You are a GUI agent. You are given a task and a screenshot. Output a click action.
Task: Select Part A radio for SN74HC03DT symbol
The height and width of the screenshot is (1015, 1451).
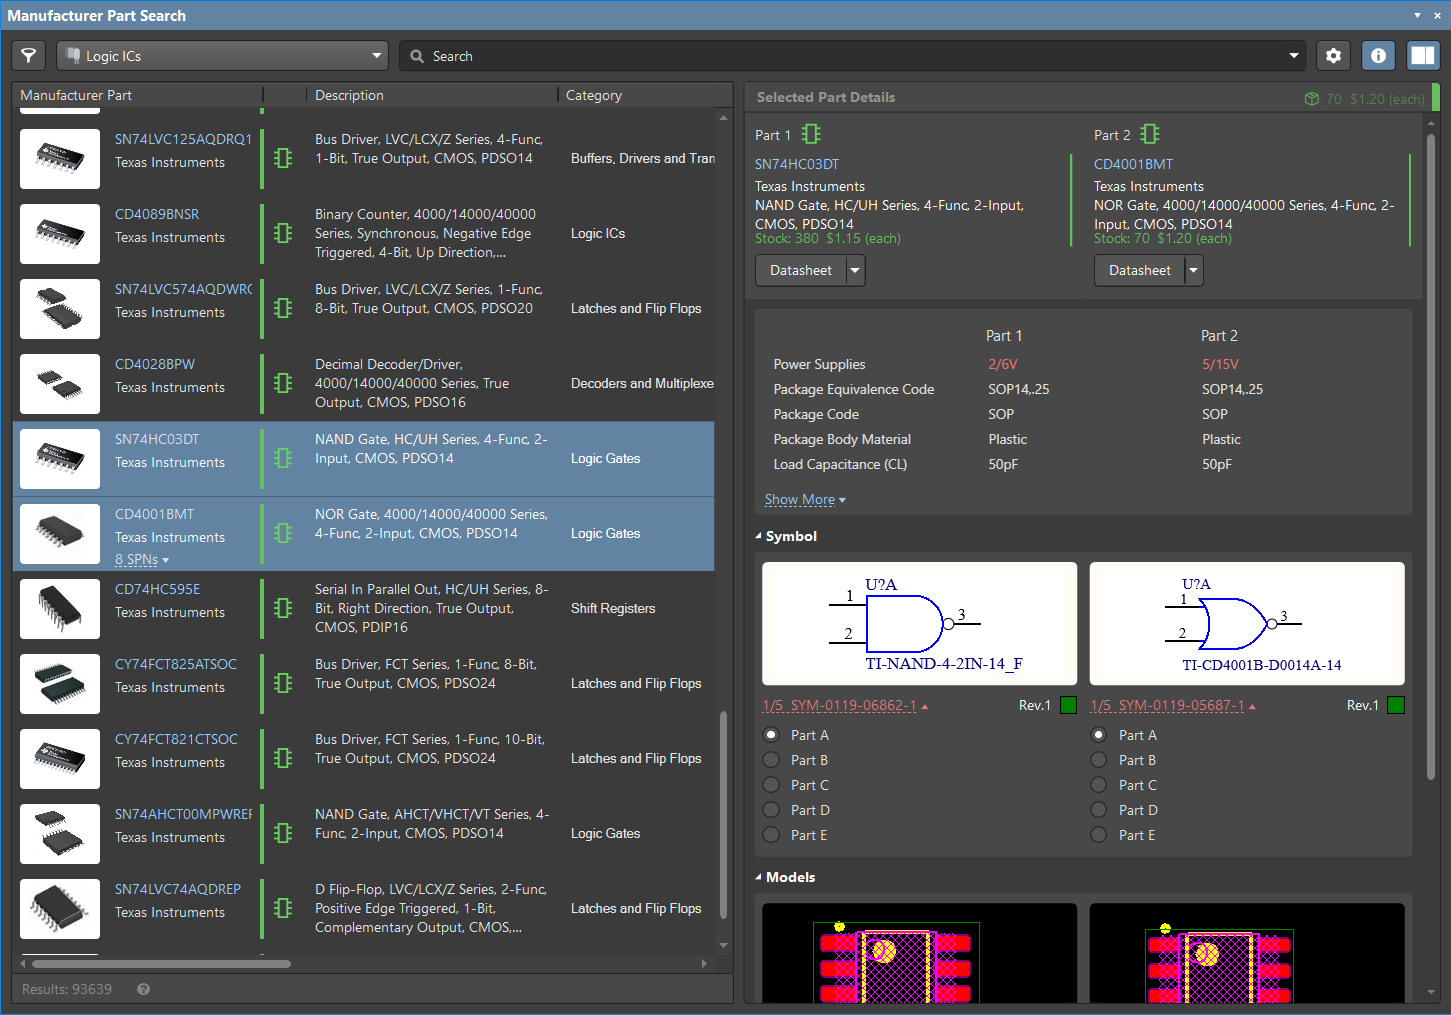771,734
